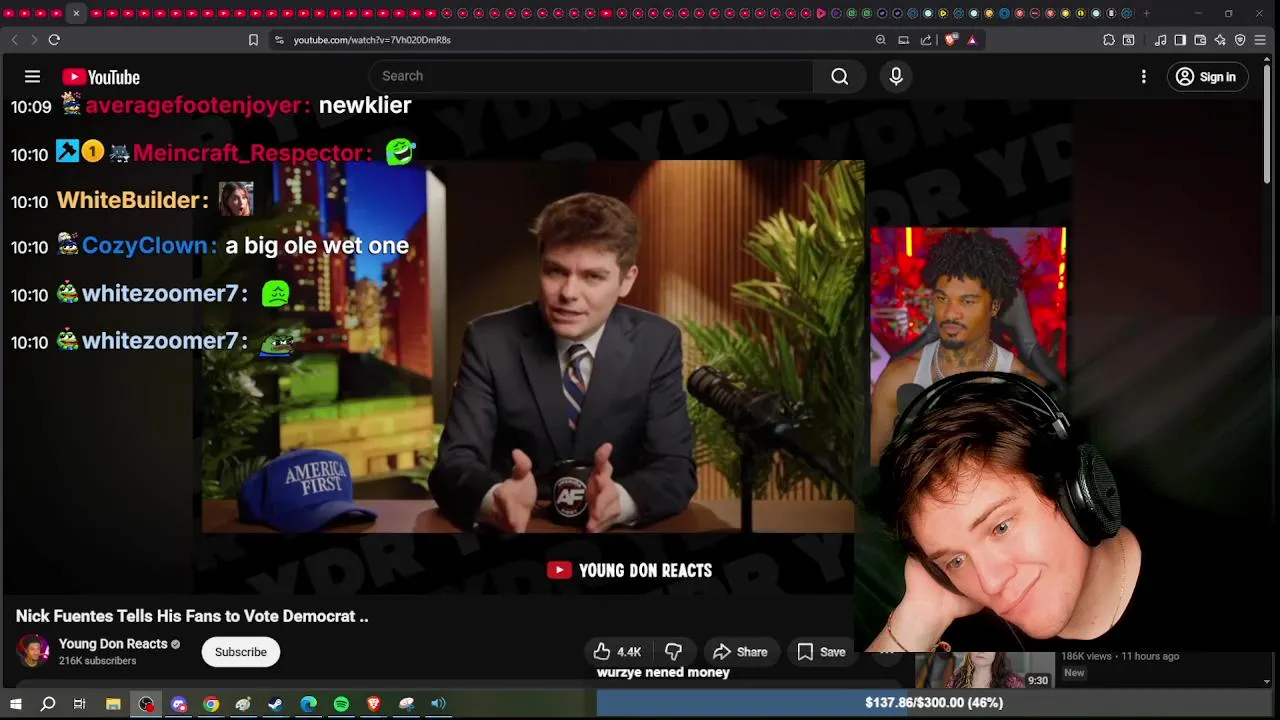Viewport: 1280px width, 720px height.
Task: Open Google Chrome from the taskbar
Action: pos(211,704)
